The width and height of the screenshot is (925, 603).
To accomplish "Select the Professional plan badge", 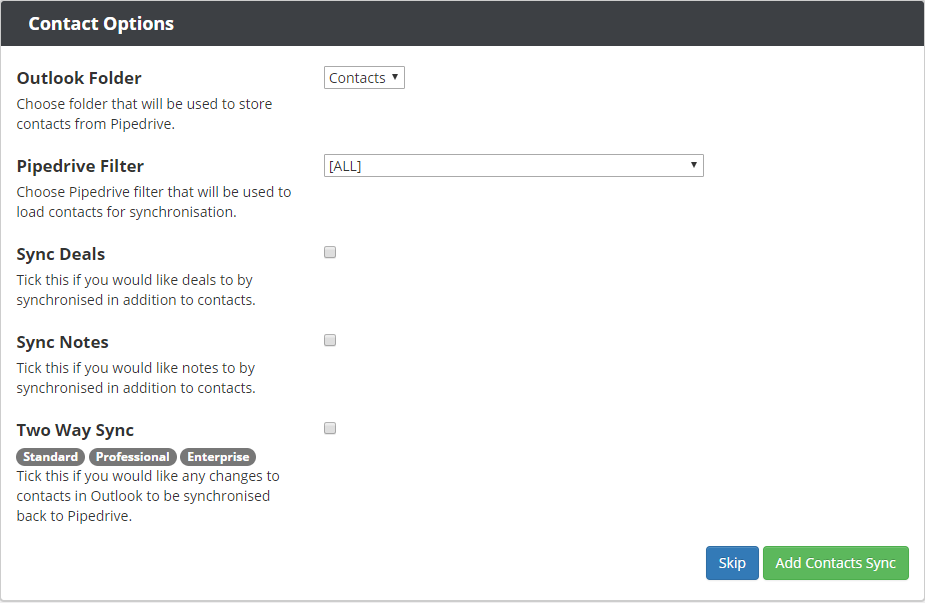I will pyautogui.click(x=133, y=457).
